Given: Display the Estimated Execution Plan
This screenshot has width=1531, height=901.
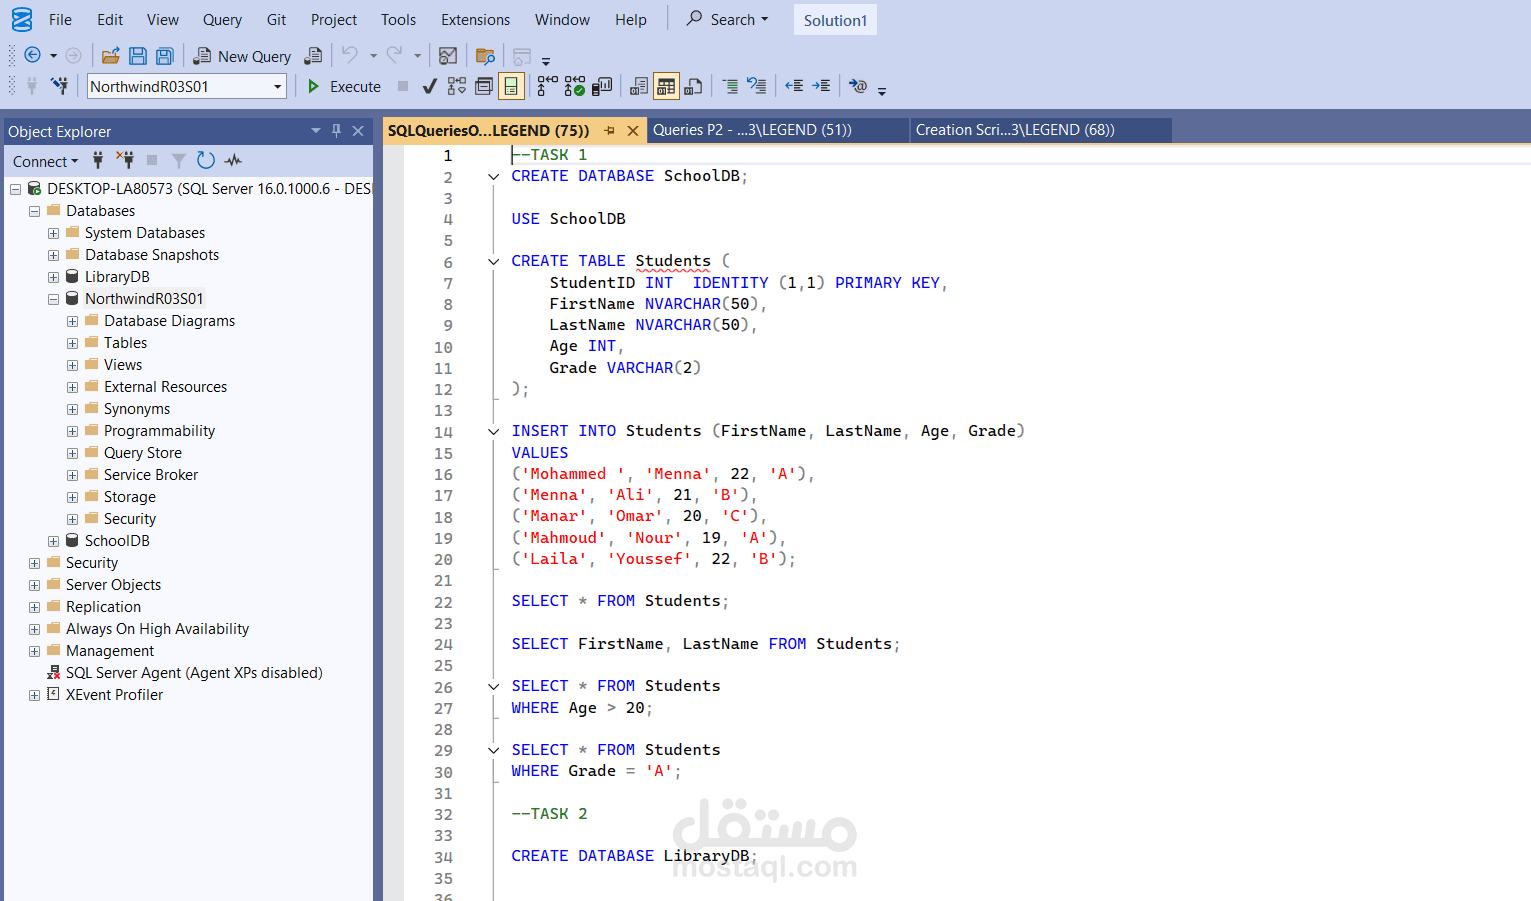Looking at the screenshot, I should tap(457, 86).
